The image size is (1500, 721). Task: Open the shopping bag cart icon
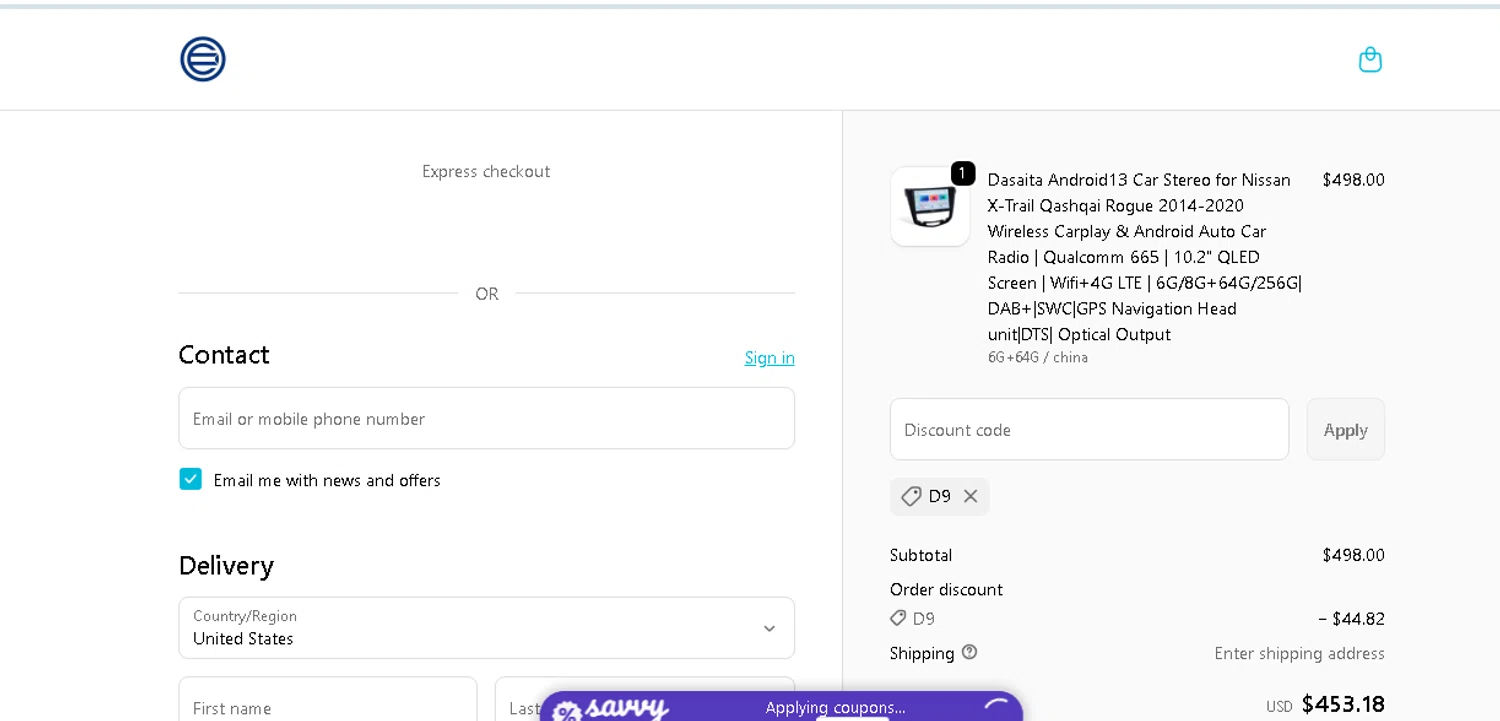tap(1370, 60)
